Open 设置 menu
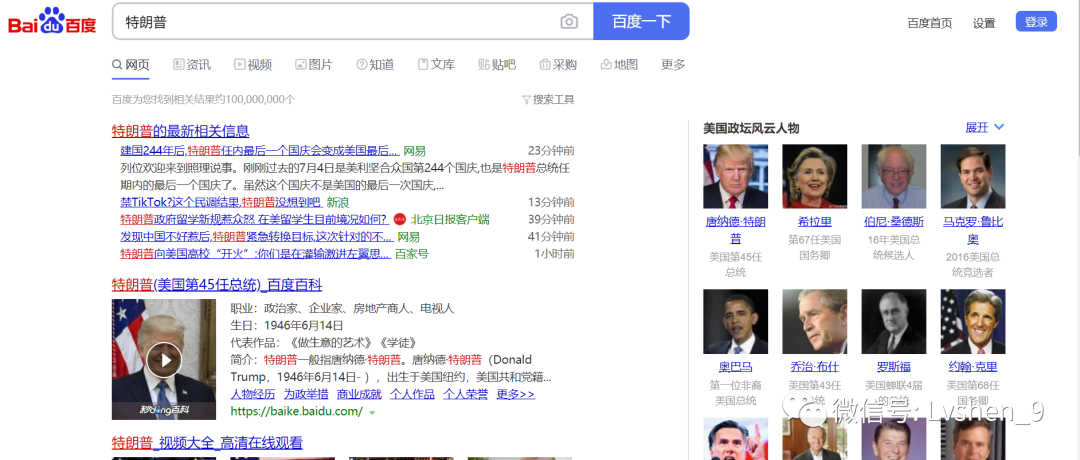The image size is (1080, 460). (984, 23)
